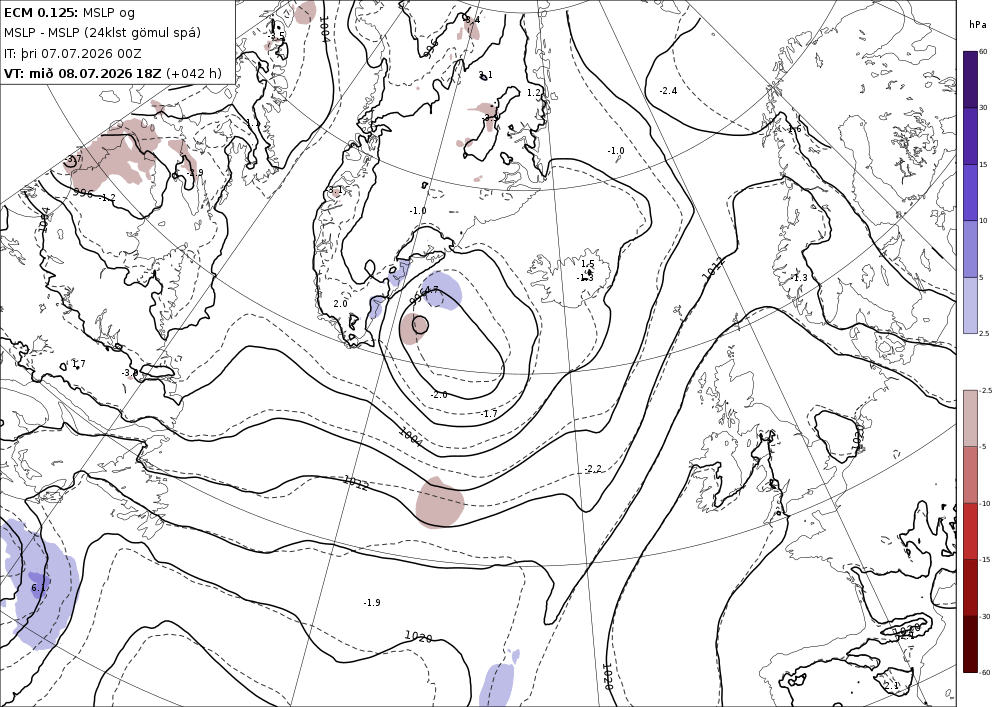Click the light lavender 2.5–5 hPa legend swatch

(x=970, y=305)
